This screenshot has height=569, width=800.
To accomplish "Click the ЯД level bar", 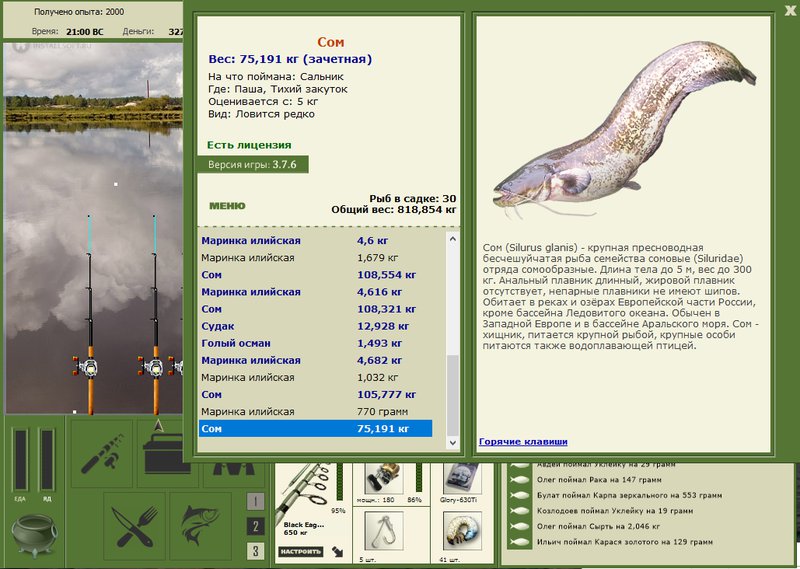I will (47, 459).
